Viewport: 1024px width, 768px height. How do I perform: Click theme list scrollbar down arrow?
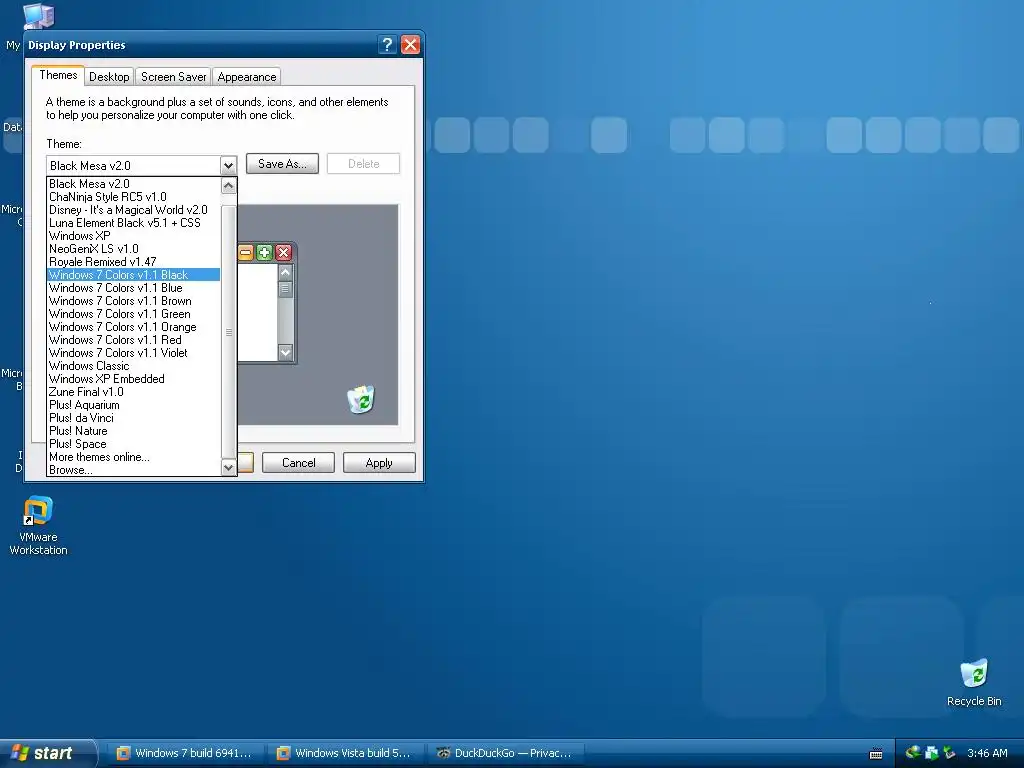pos(229,467)
